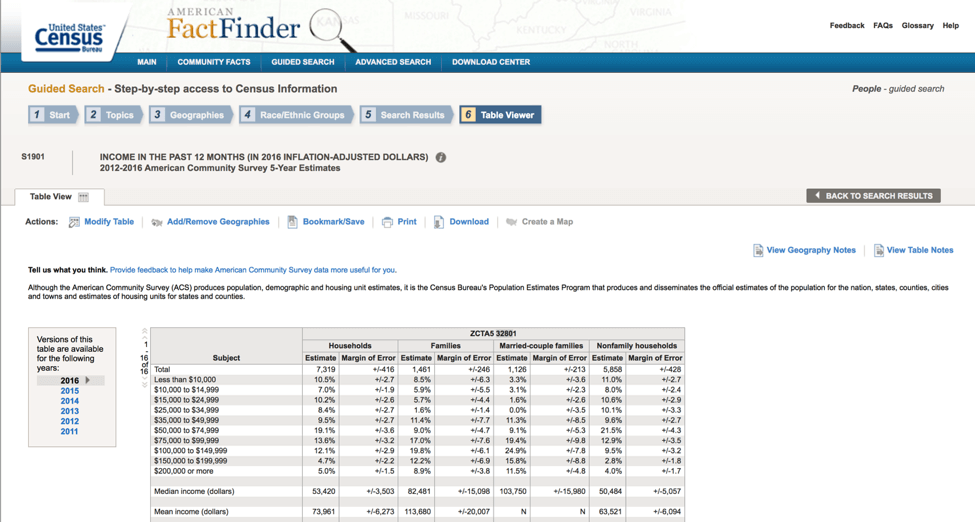Click the Print link
The height and width of the screenshot is (522, 975).
coord(407,221)
